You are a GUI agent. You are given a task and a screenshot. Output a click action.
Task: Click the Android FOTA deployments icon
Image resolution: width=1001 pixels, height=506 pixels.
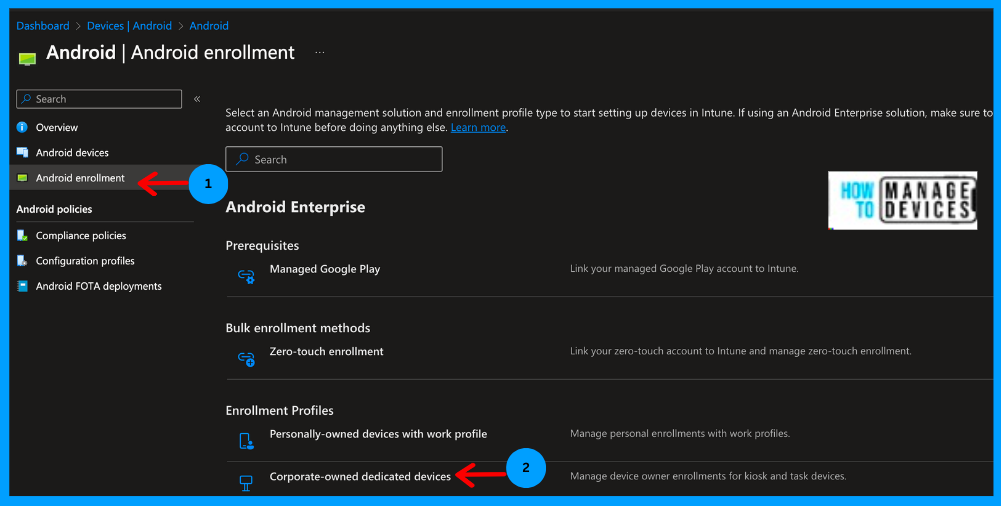(22, 286)
